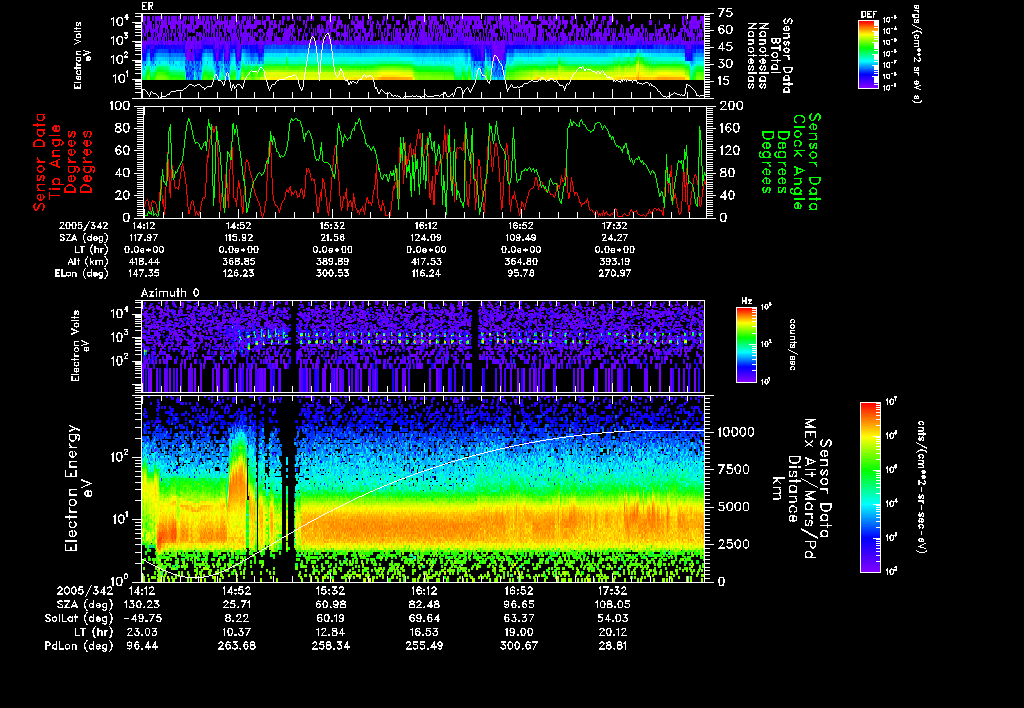This screenshot has height=708, width=1024.
Task: Select lower SZA value '82.48'
Action: point(424,604)
